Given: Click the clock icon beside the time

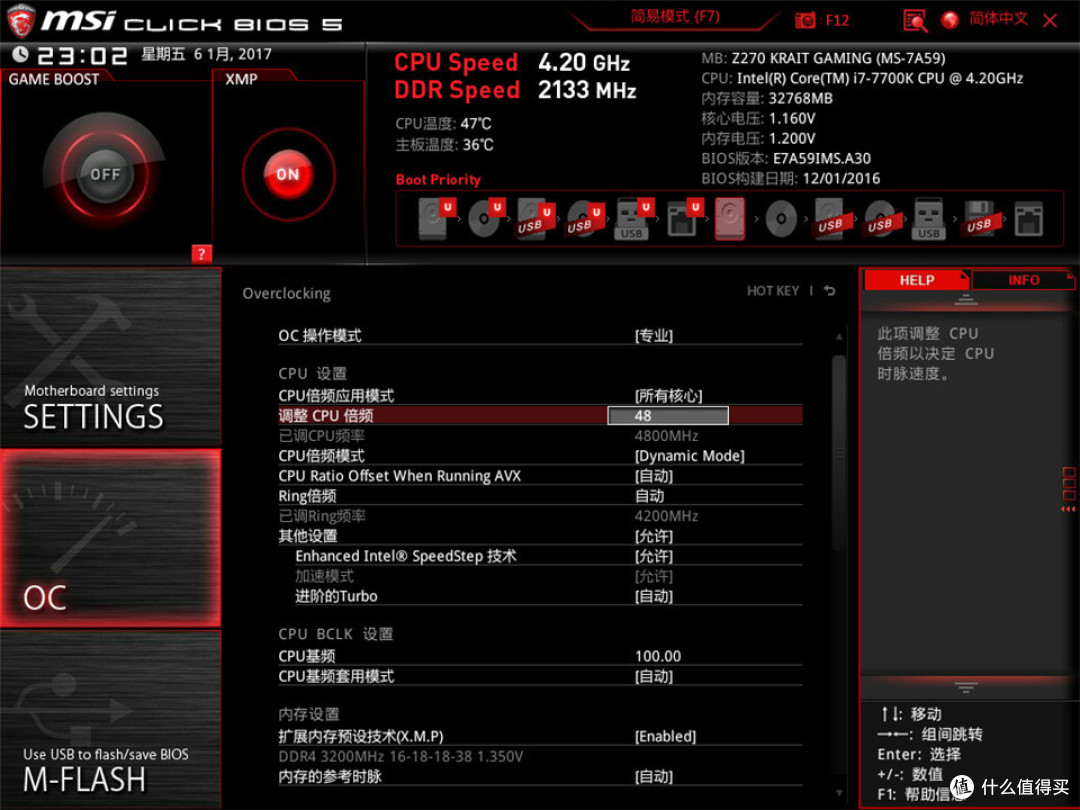Looking at the screenshot, I should [x=20, y=54].
